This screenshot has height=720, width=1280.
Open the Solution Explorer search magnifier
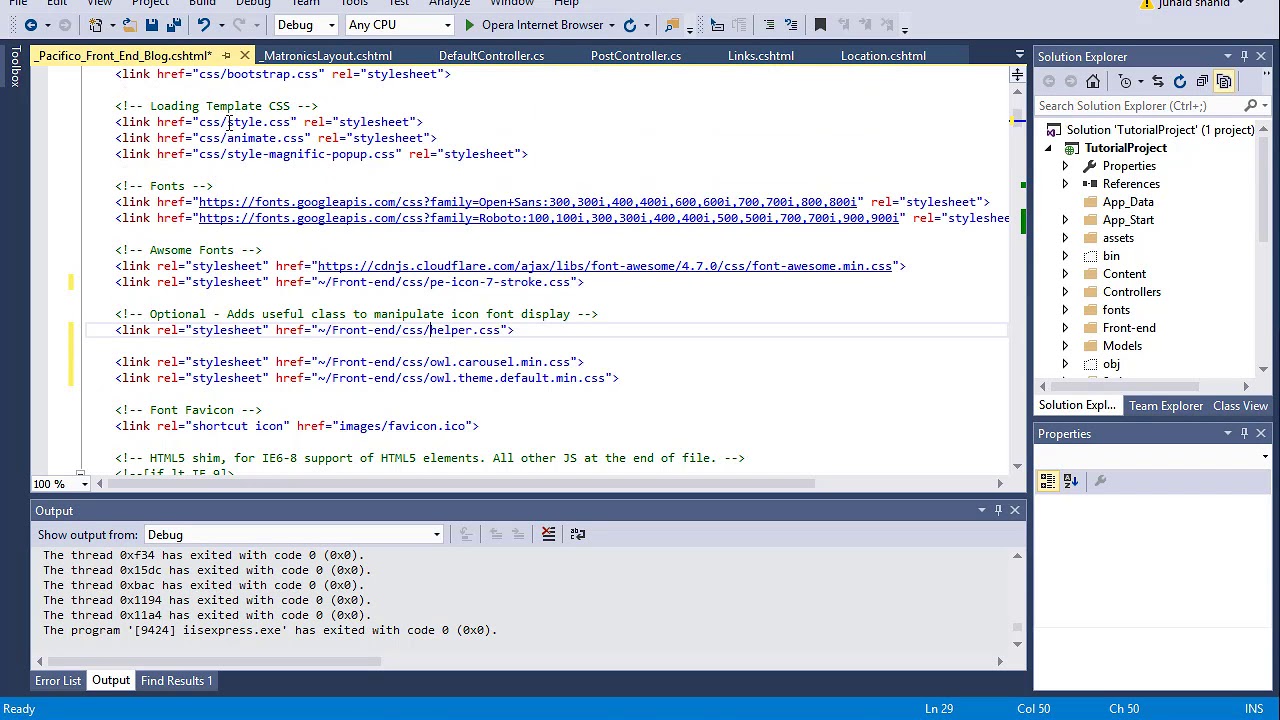pyautogui.click(x=1250, y=105)
